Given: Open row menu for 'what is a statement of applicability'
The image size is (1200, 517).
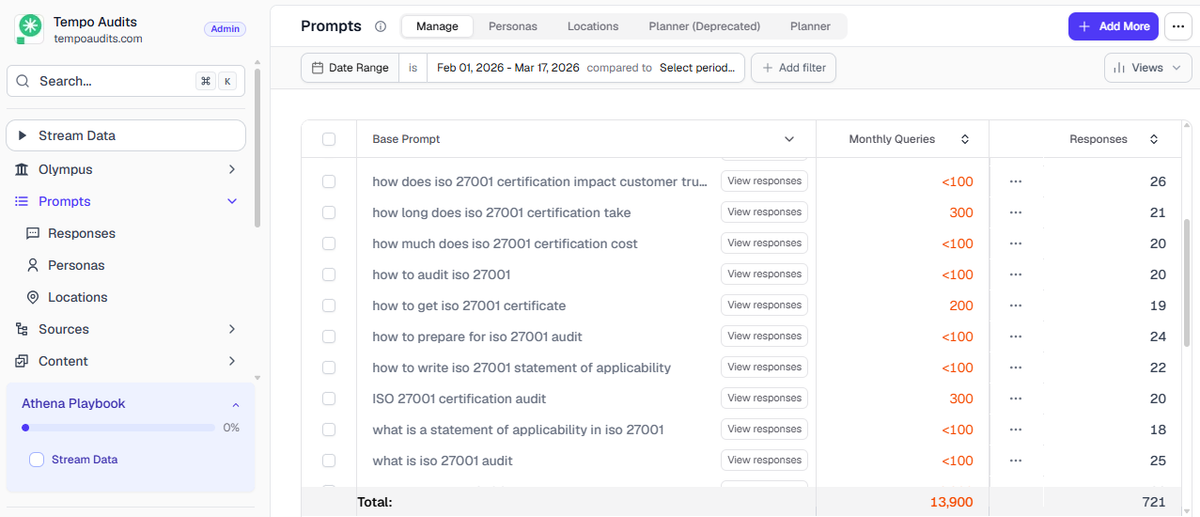Looking at the screenshot, I should coord(1016,430).
